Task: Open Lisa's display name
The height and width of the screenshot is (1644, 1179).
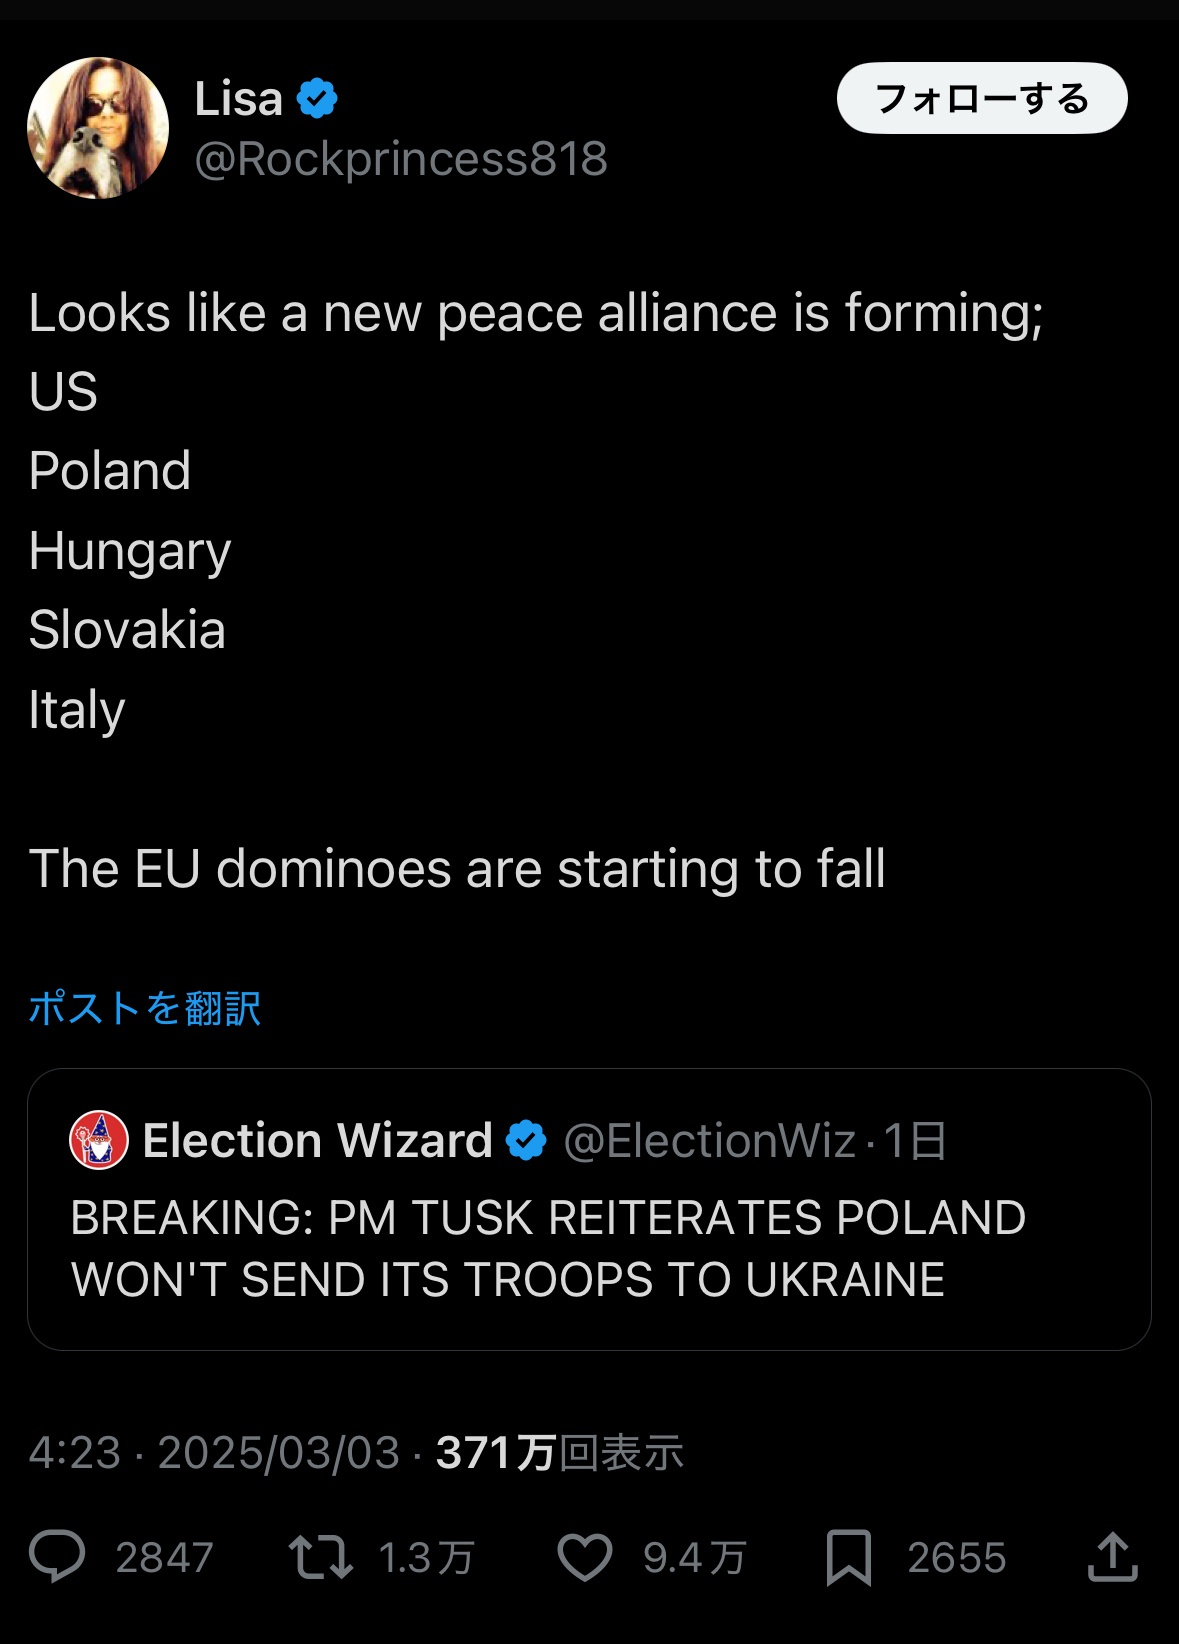Action: (x=239, y=99)
